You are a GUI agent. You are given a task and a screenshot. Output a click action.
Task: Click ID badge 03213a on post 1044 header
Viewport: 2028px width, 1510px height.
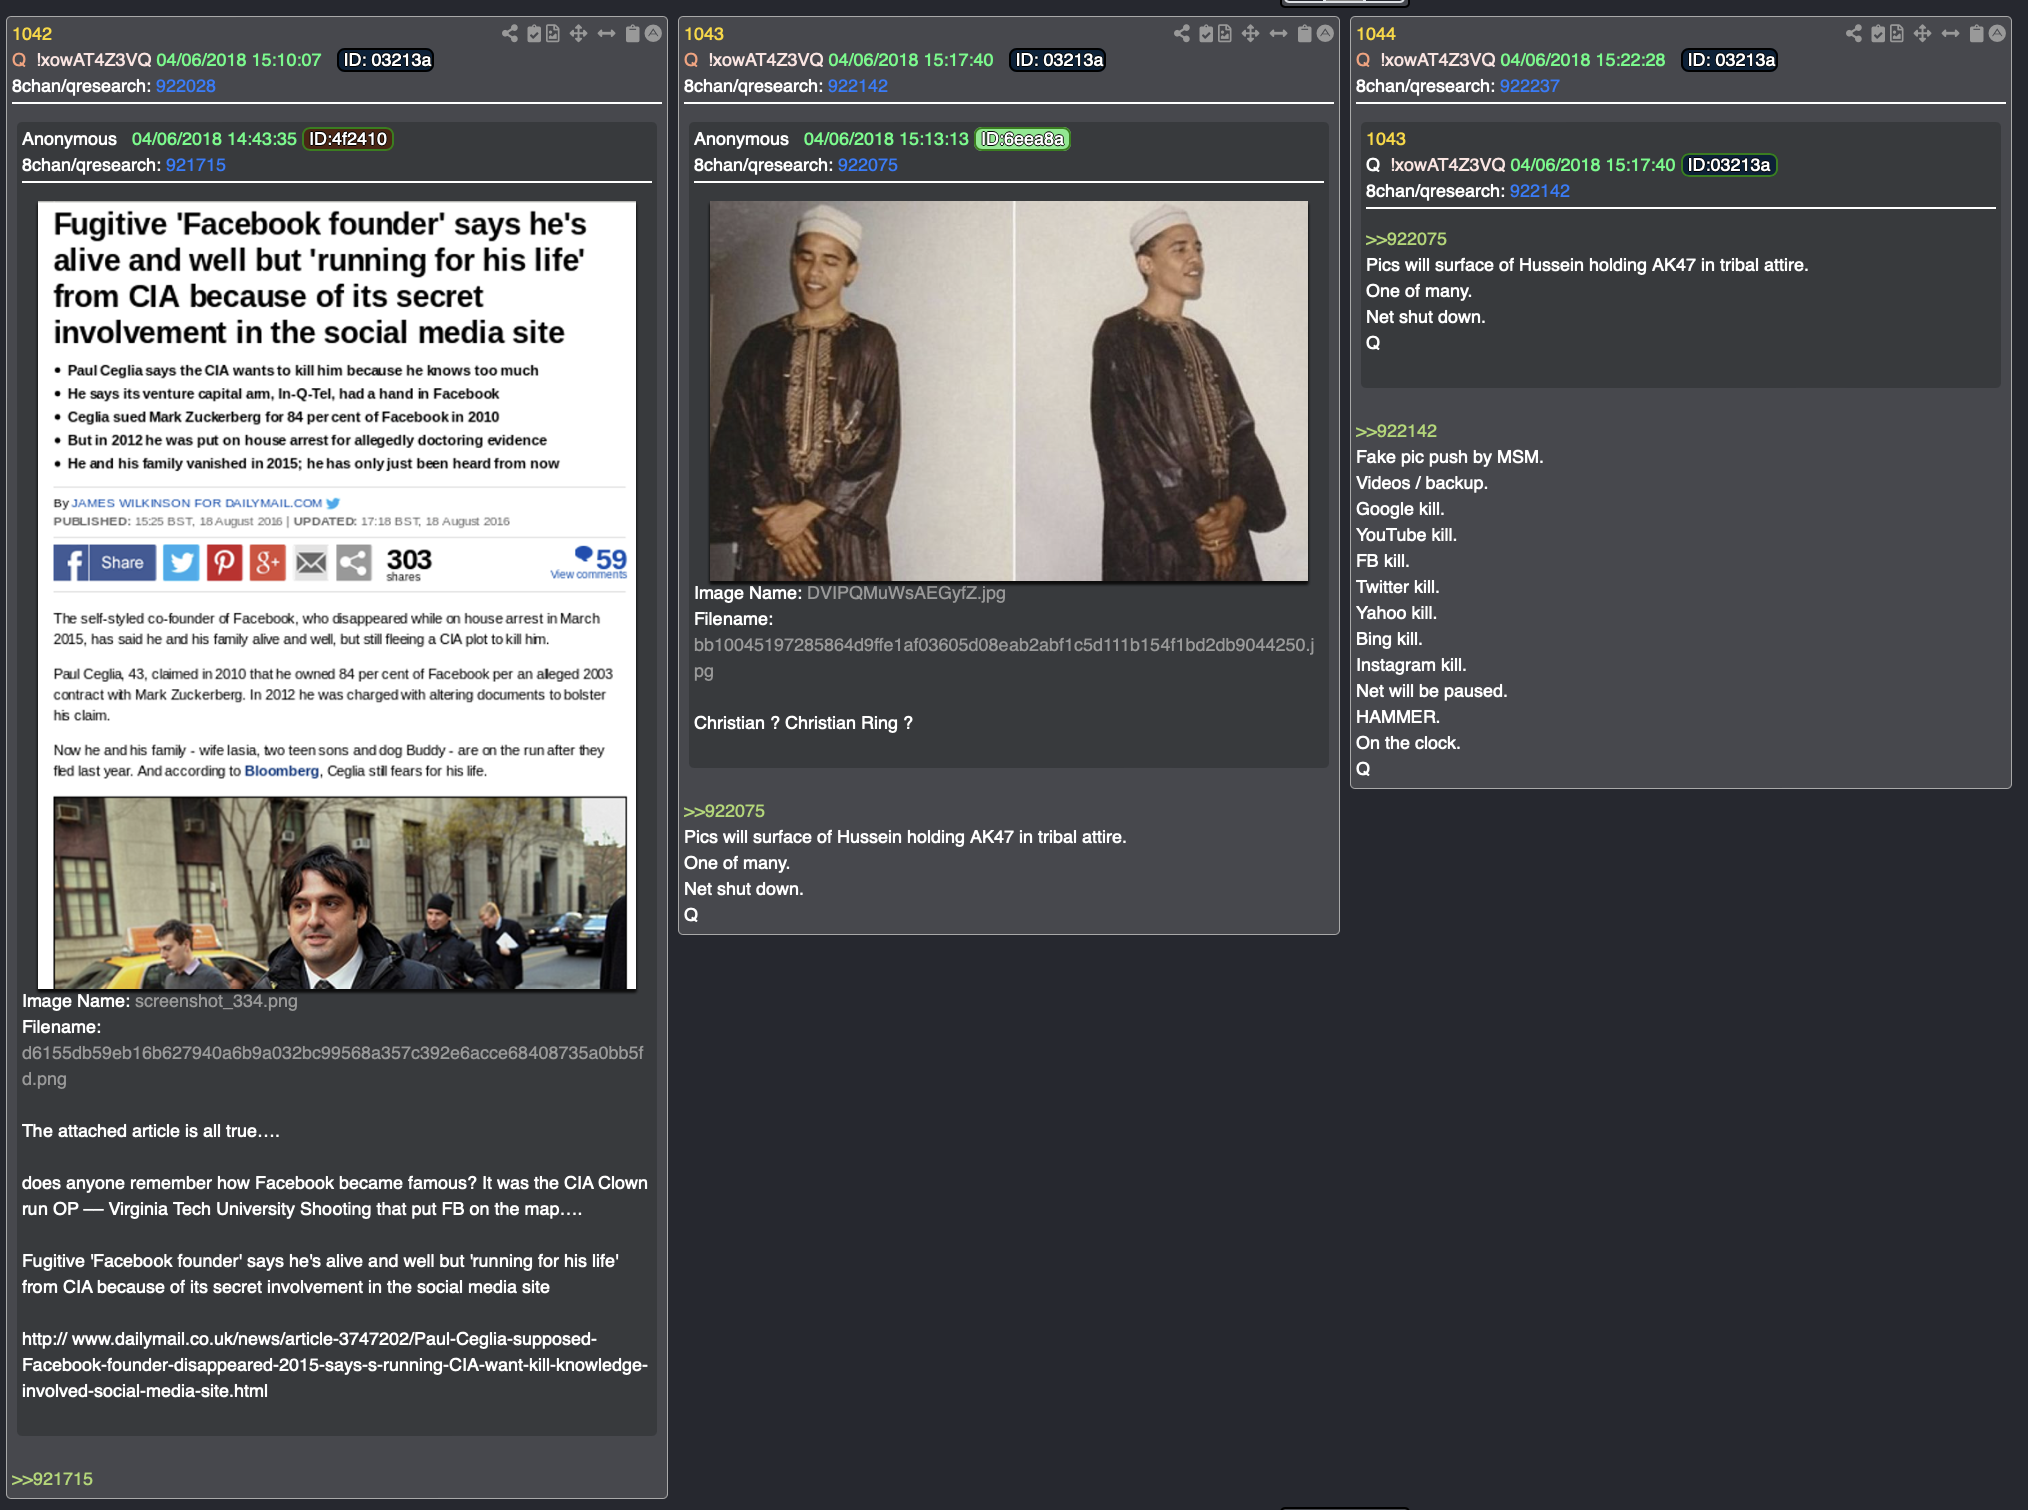point(1731,60)
